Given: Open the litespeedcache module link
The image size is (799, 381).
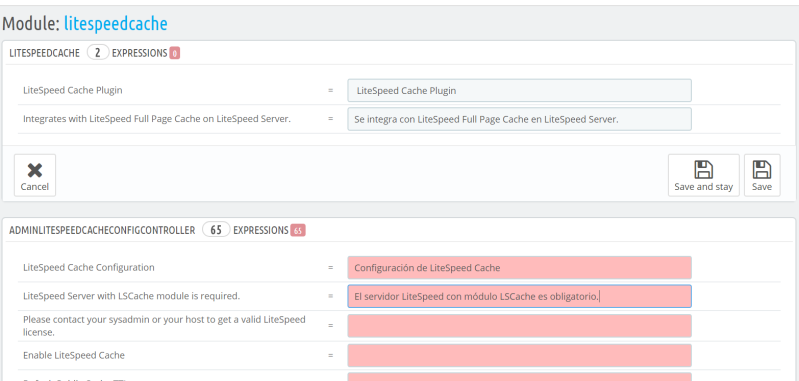Looking at the screenshot, I should (116, 23).
